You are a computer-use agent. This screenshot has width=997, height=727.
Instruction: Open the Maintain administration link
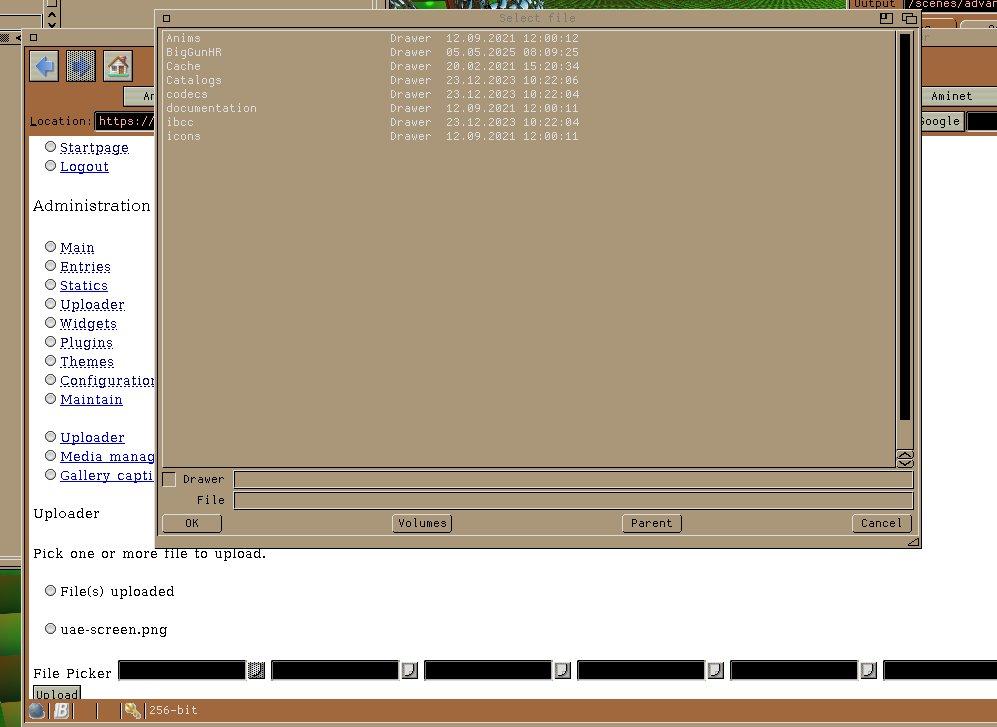coord(91,399)
